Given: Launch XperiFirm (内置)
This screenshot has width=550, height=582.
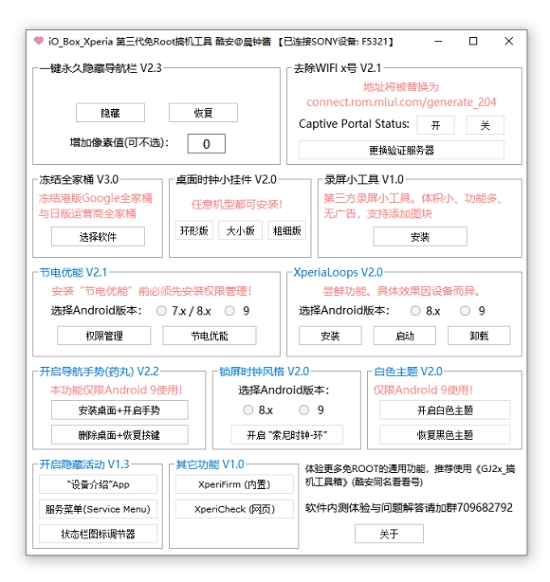Looking at the screenshot, I should 234,484.
